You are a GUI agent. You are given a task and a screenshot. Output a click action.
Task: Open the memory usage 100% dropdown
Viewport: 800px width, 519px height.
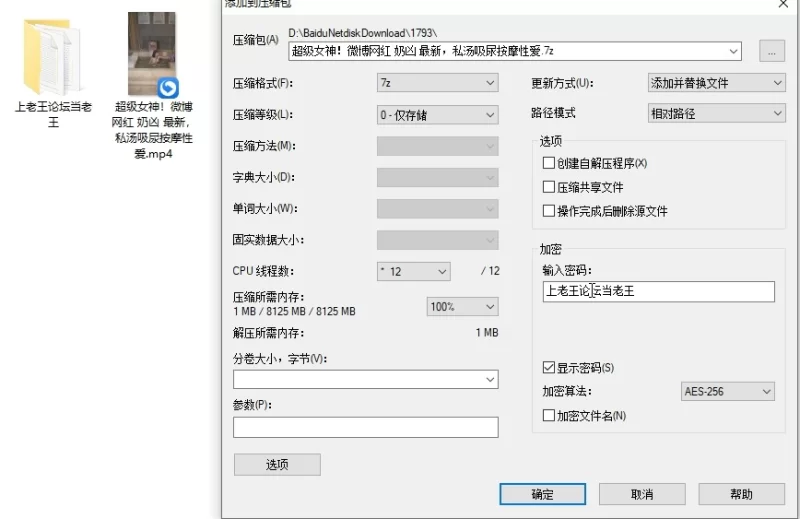[462, 307]
